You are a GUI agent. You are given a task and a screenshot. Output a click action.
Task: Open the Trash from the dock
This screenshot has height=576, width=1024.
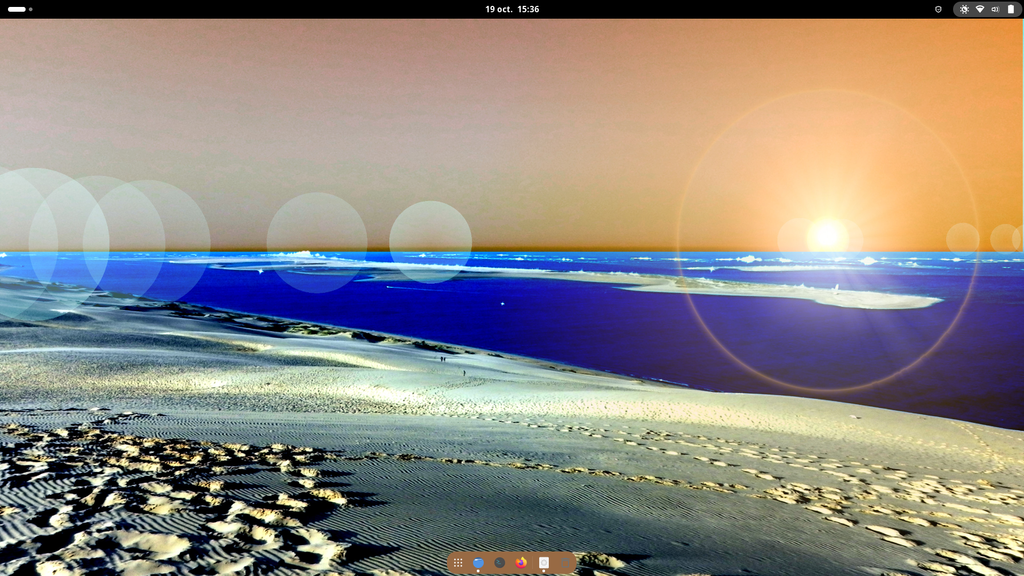pos(565,563)
